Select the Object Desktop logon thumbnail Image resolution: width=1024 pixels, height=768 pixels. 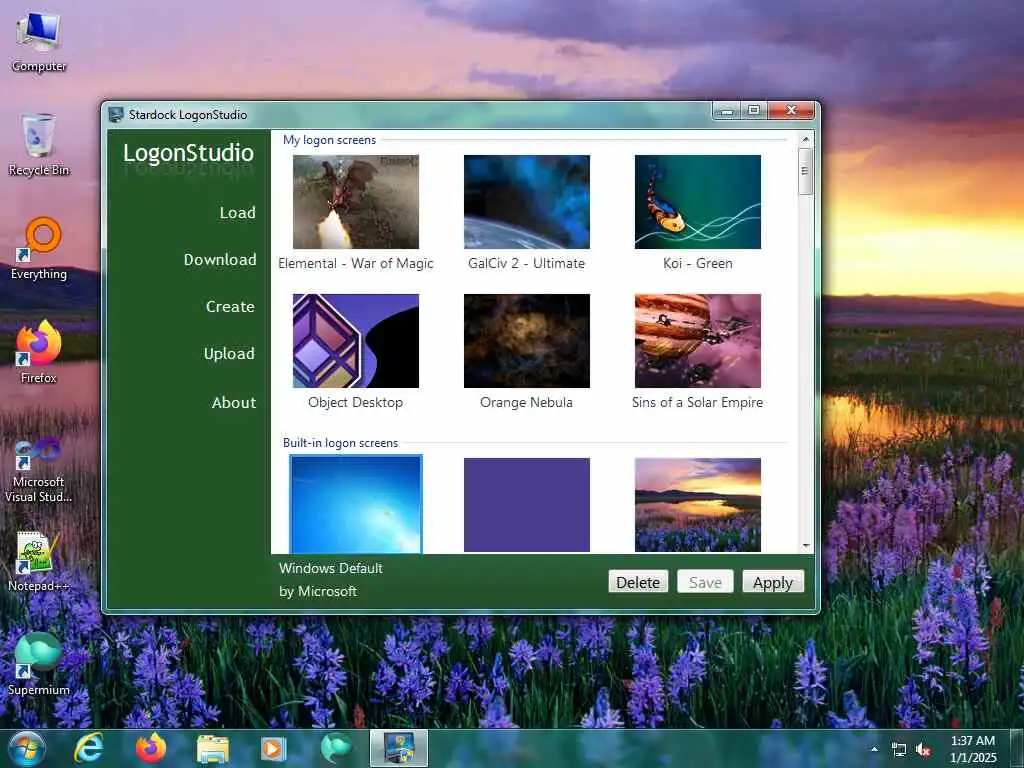pyautogui.click(x=356, y=341)
